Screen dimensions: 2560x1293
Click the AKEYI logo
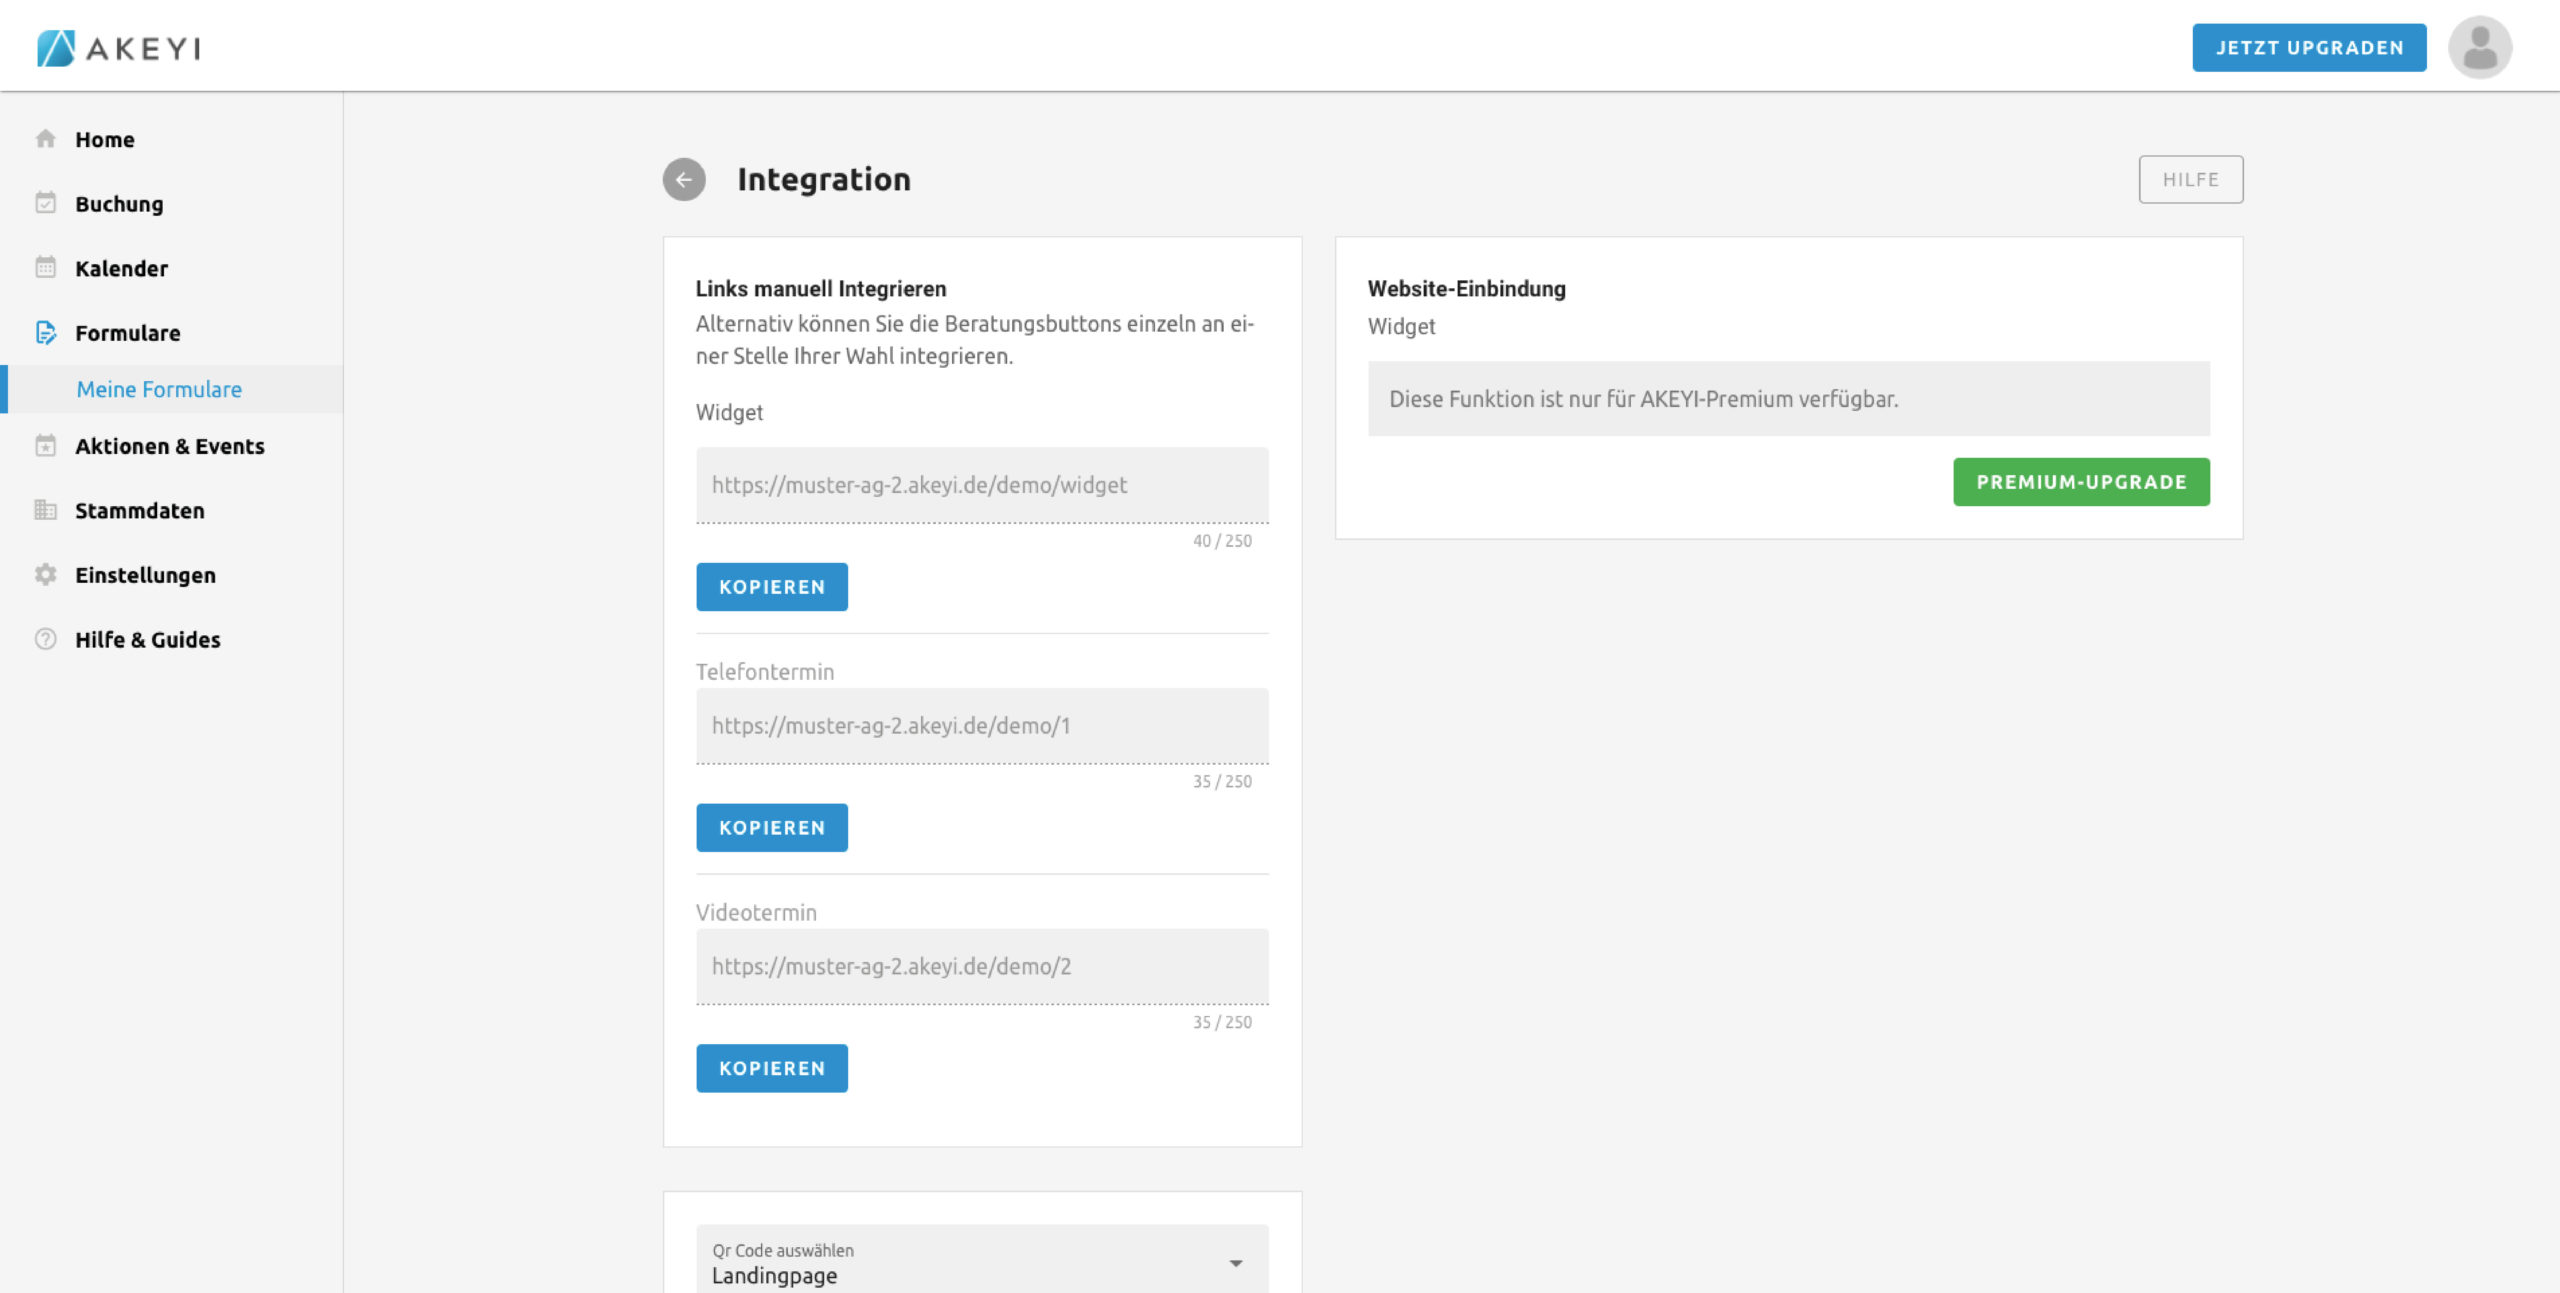[119, 48]
